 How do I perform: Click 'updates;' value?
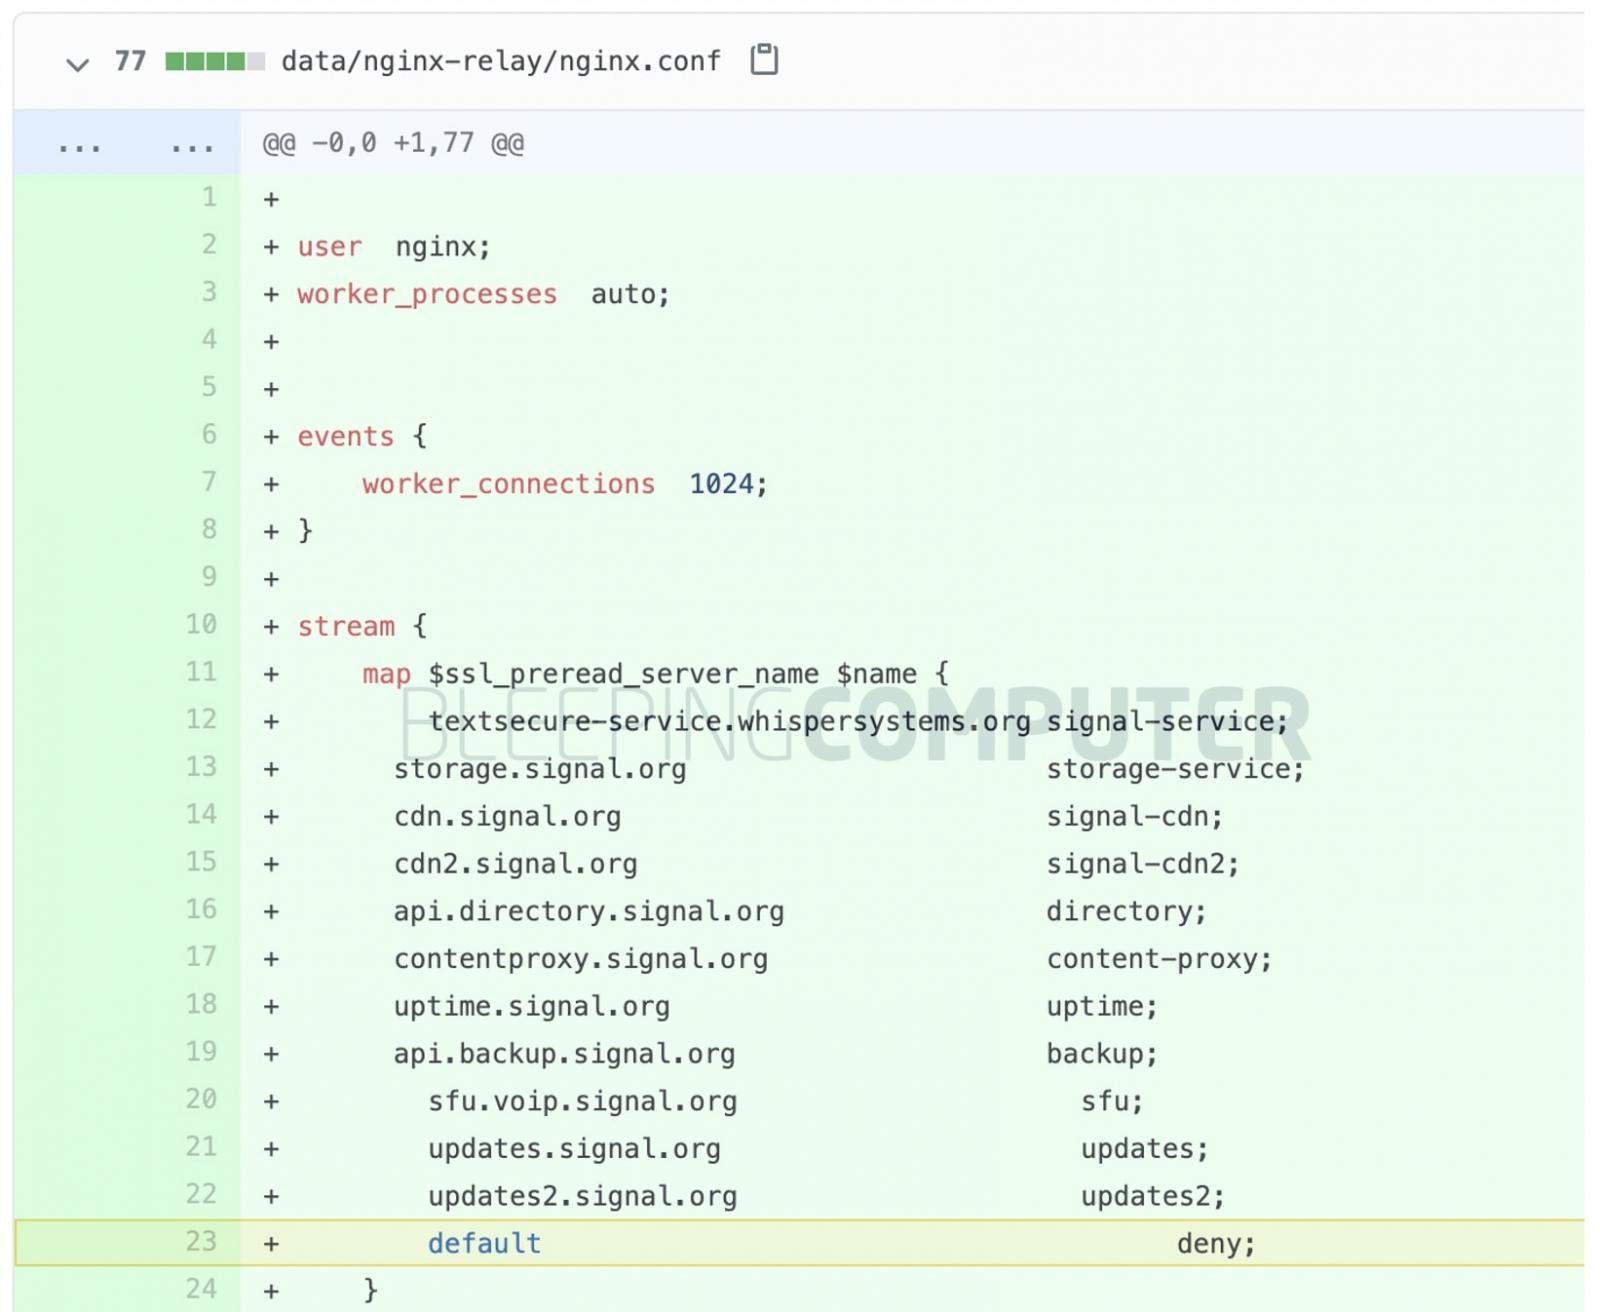1144,1149
